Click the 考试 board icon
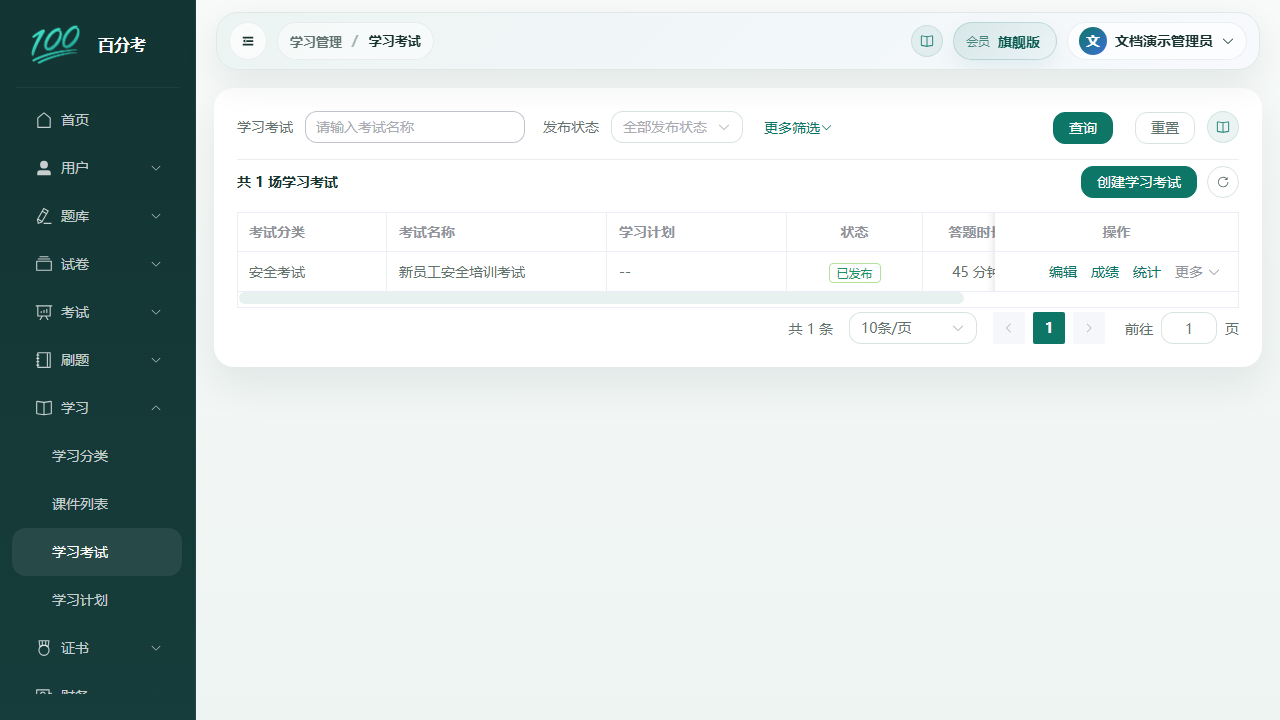1280x720 pixels. pyautogui.click(x=44, y=312)
